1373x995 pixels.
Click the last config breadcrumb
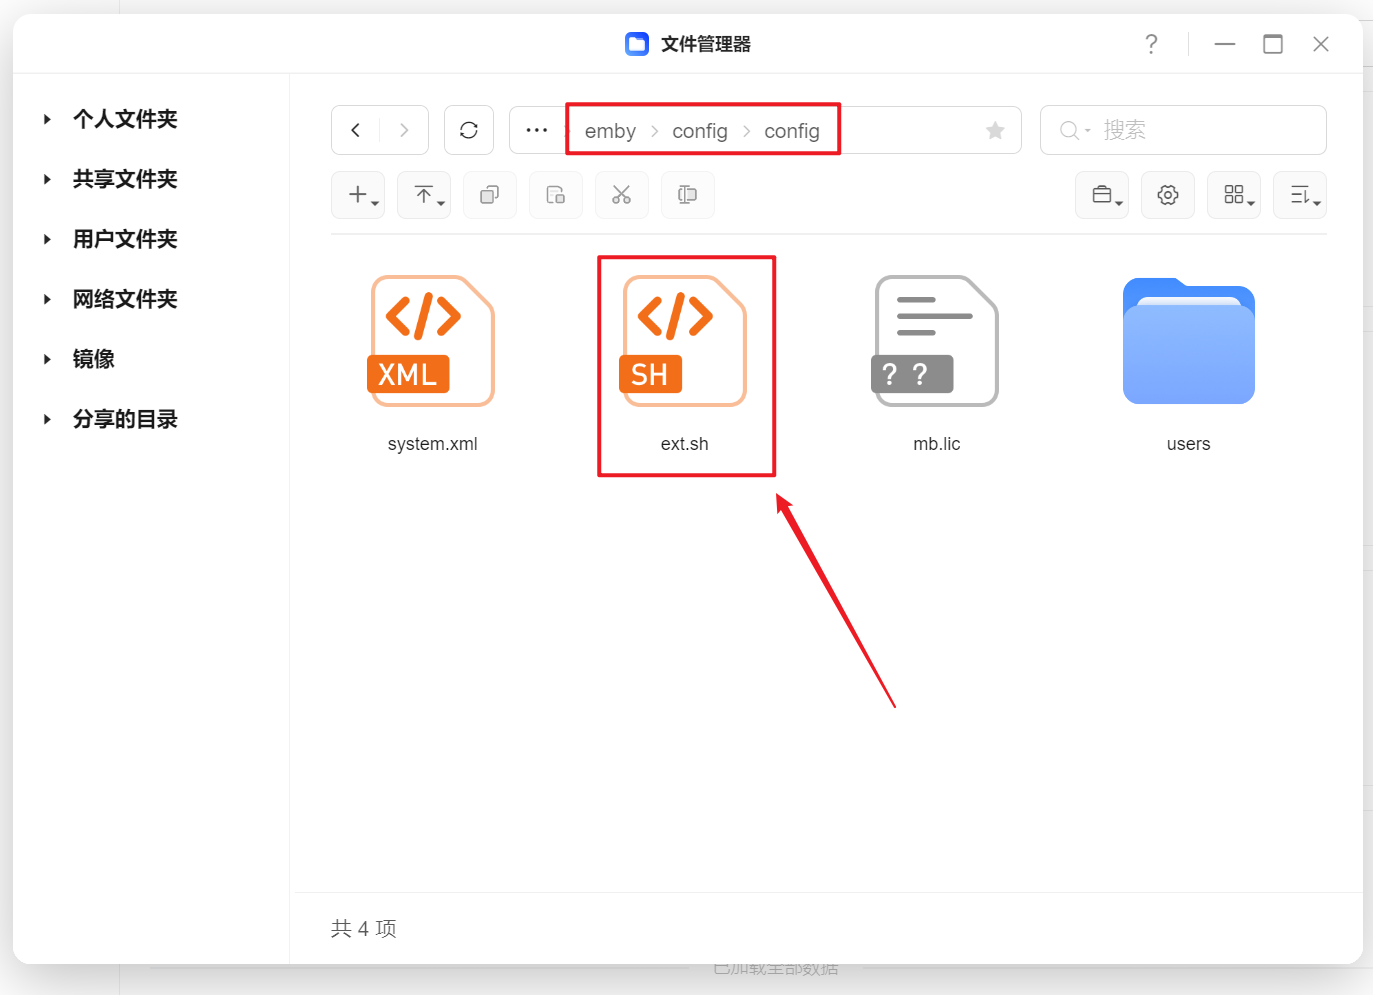792,131
